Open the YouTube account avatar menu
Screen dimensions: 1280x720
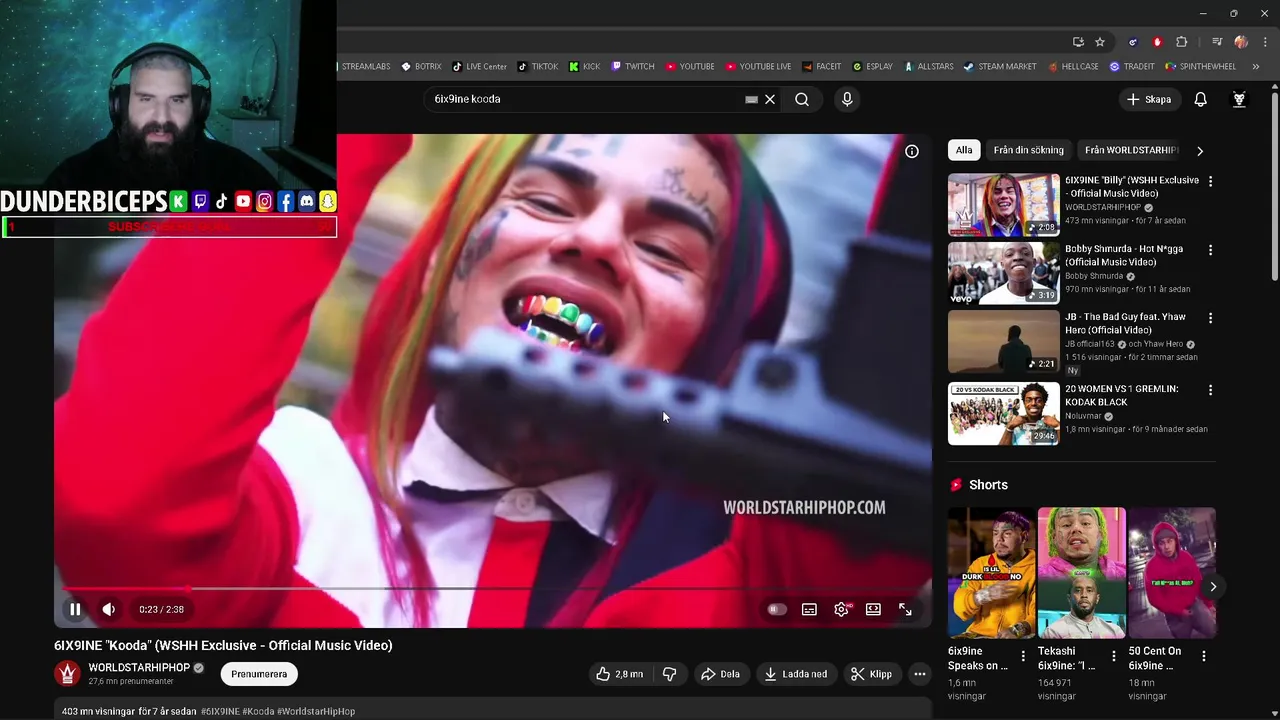pos(1239,99)
